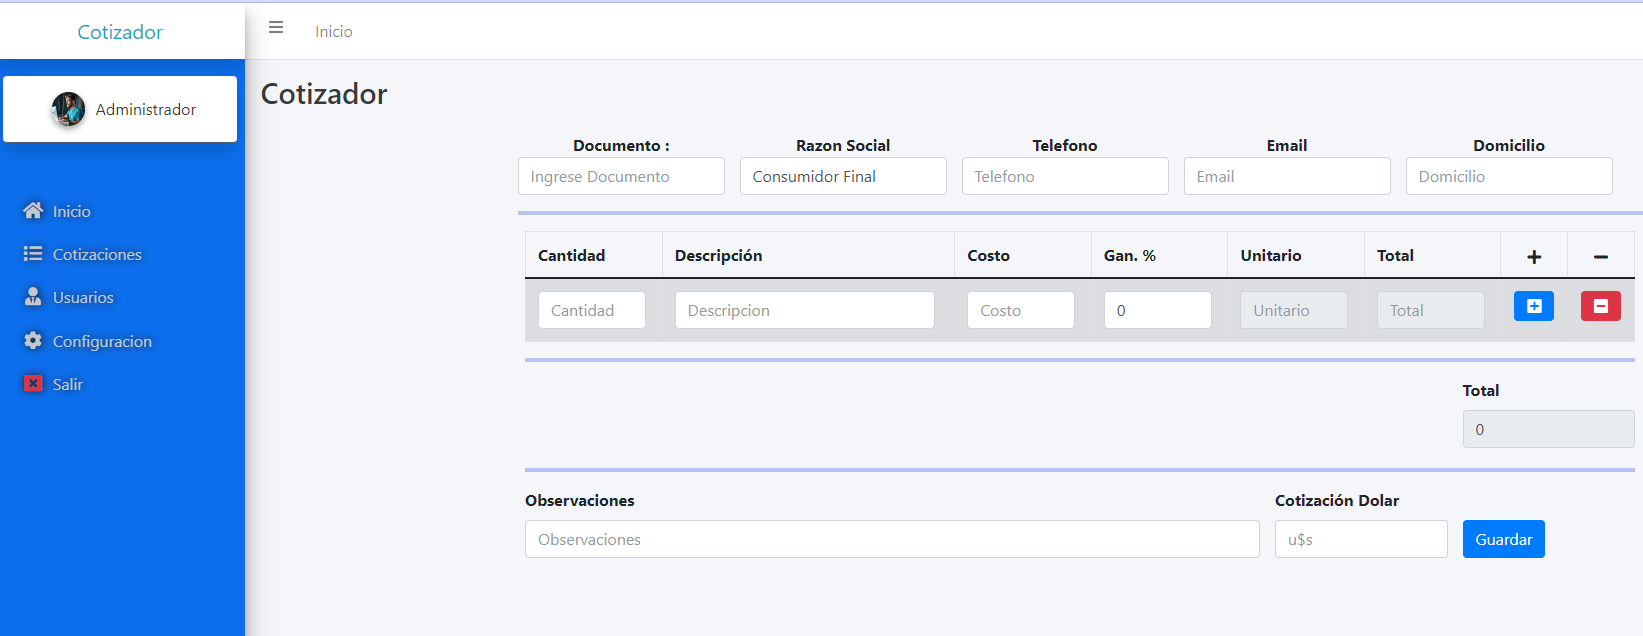Screen dimensions: 1643x636
Task: Click the user icon beside Usuarios
Action: coord(33,297)
